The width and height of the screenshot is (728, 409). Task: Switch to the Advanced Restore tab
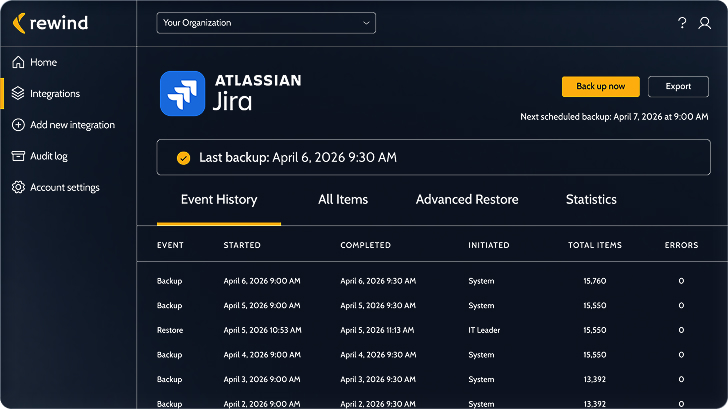(467, 200)
